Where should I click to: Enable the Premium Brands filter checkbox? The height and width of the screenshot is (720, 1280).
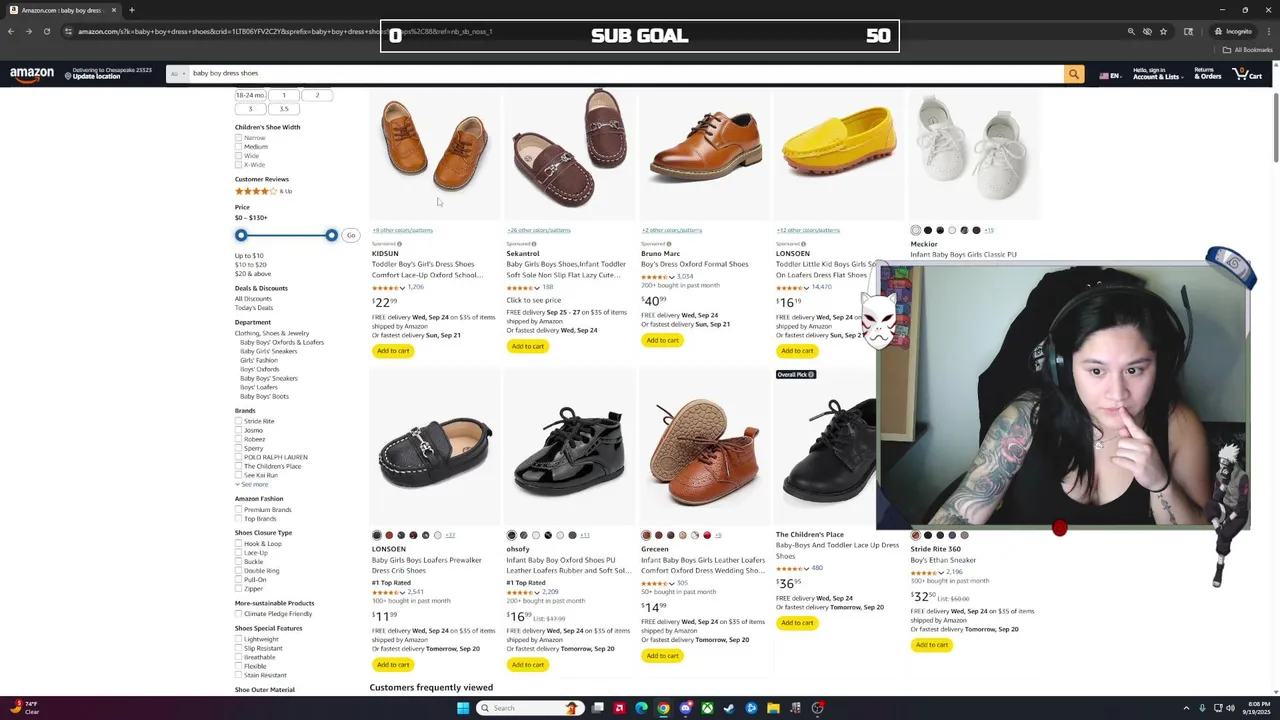click(239, 510)
